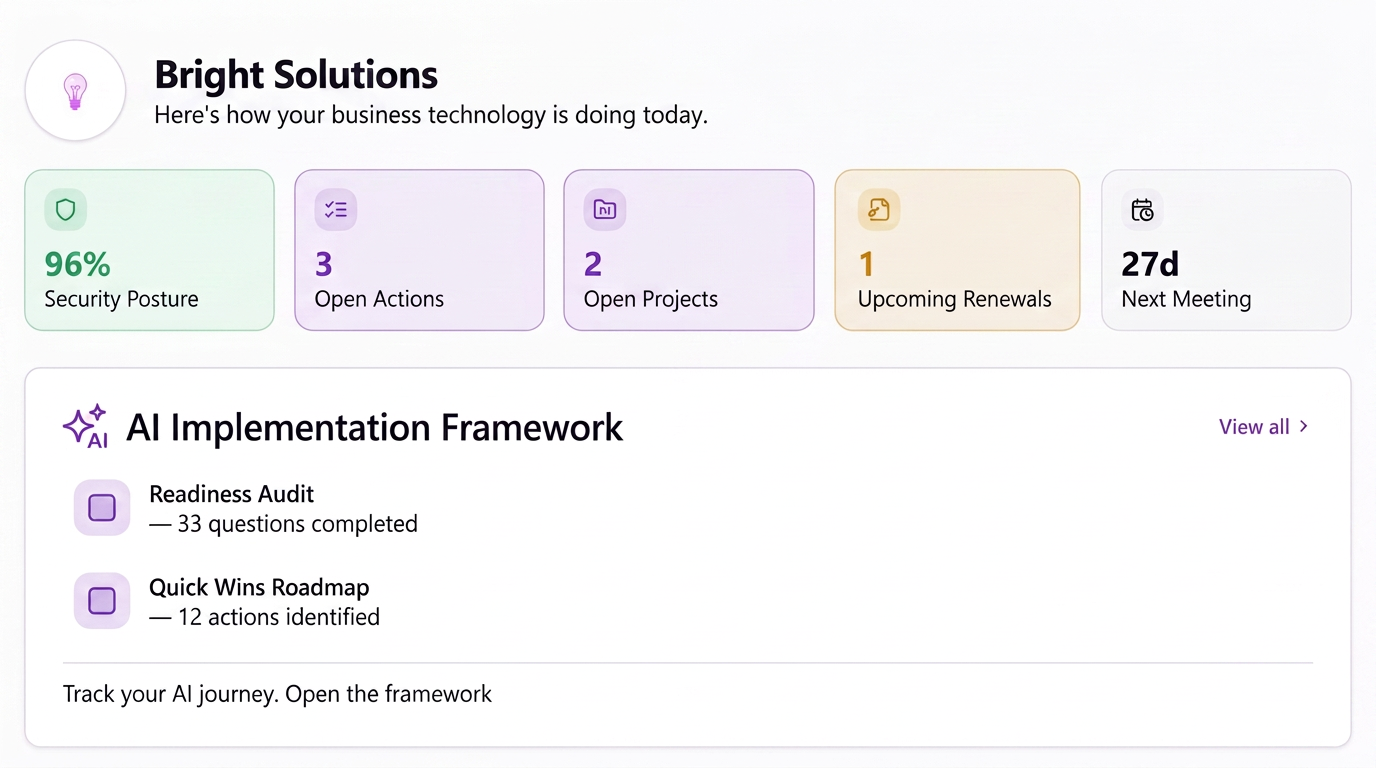Click the Bright Solutions title
Viewport: 1376px width, 768px height.
tap(296, 75)
